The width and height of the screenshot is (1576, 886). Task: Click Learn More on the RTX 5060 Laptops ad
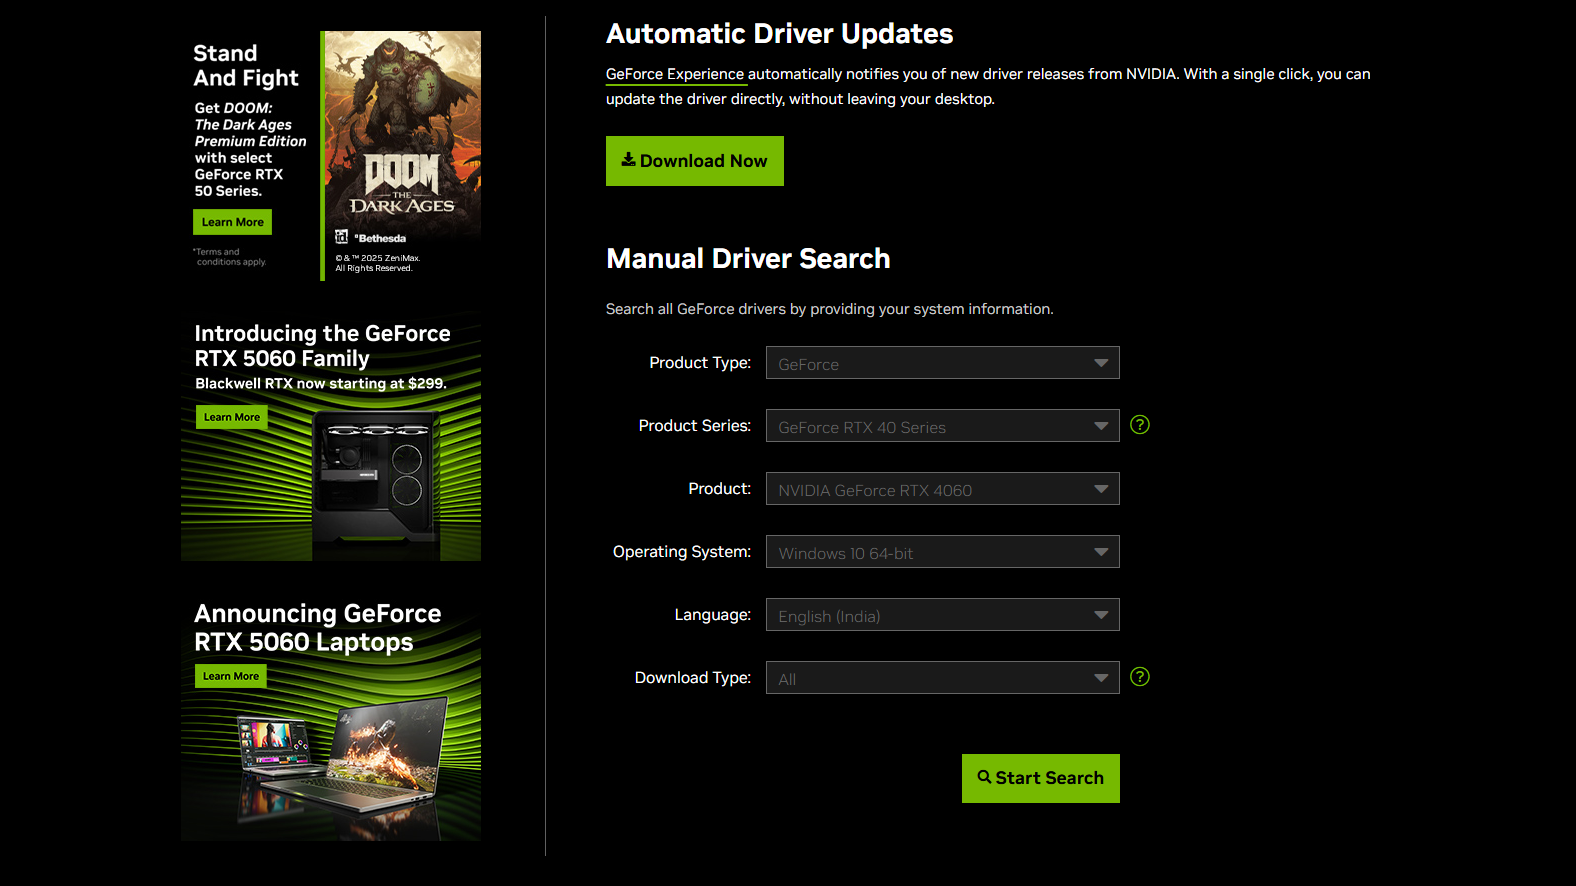(x=230, y=676)
